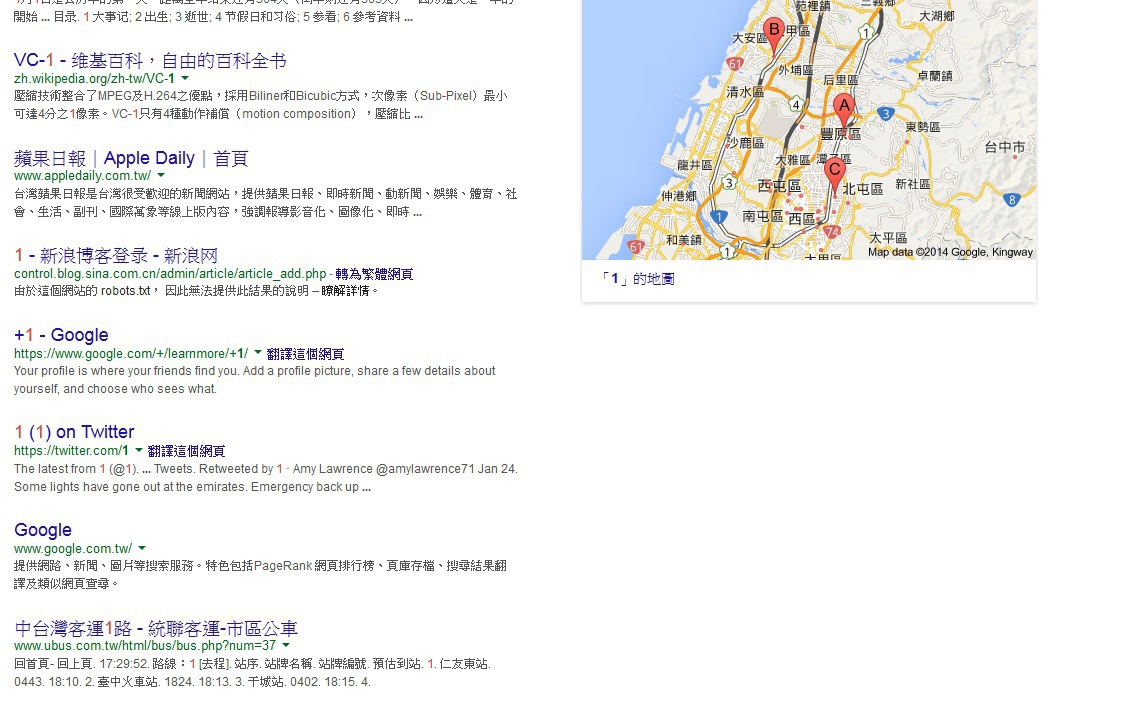The height and width of the screenshot is (710, 1134).
Task: Click map marker C near 北屯區
Action: click(x=835, y=176)
